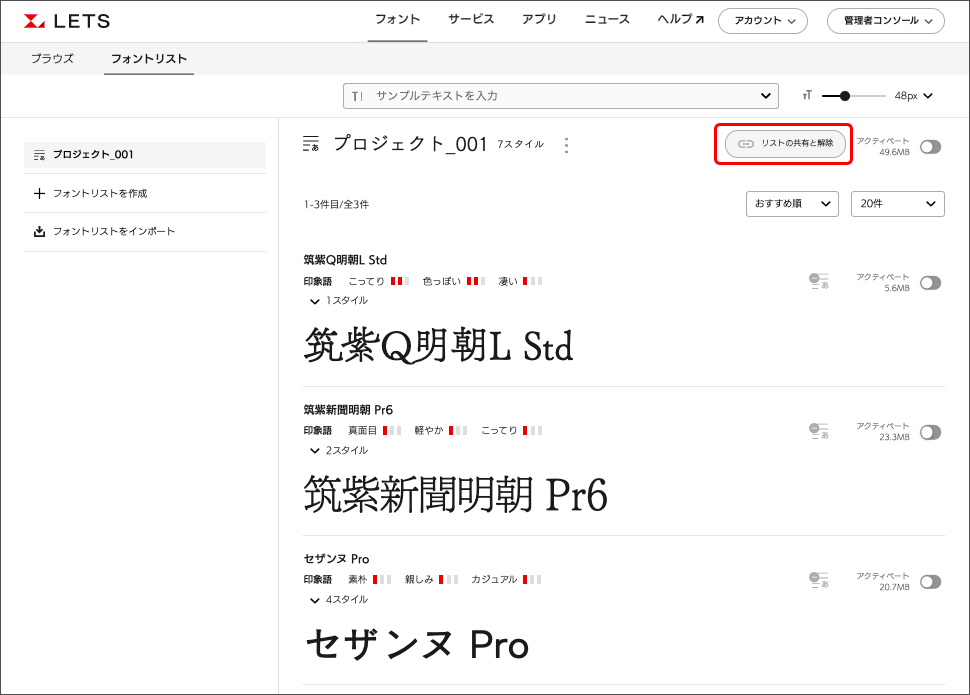970x695 pixels.
Task: Expand the 4スタイル list under セザンヌ Pro
Action: click(339, 599)
